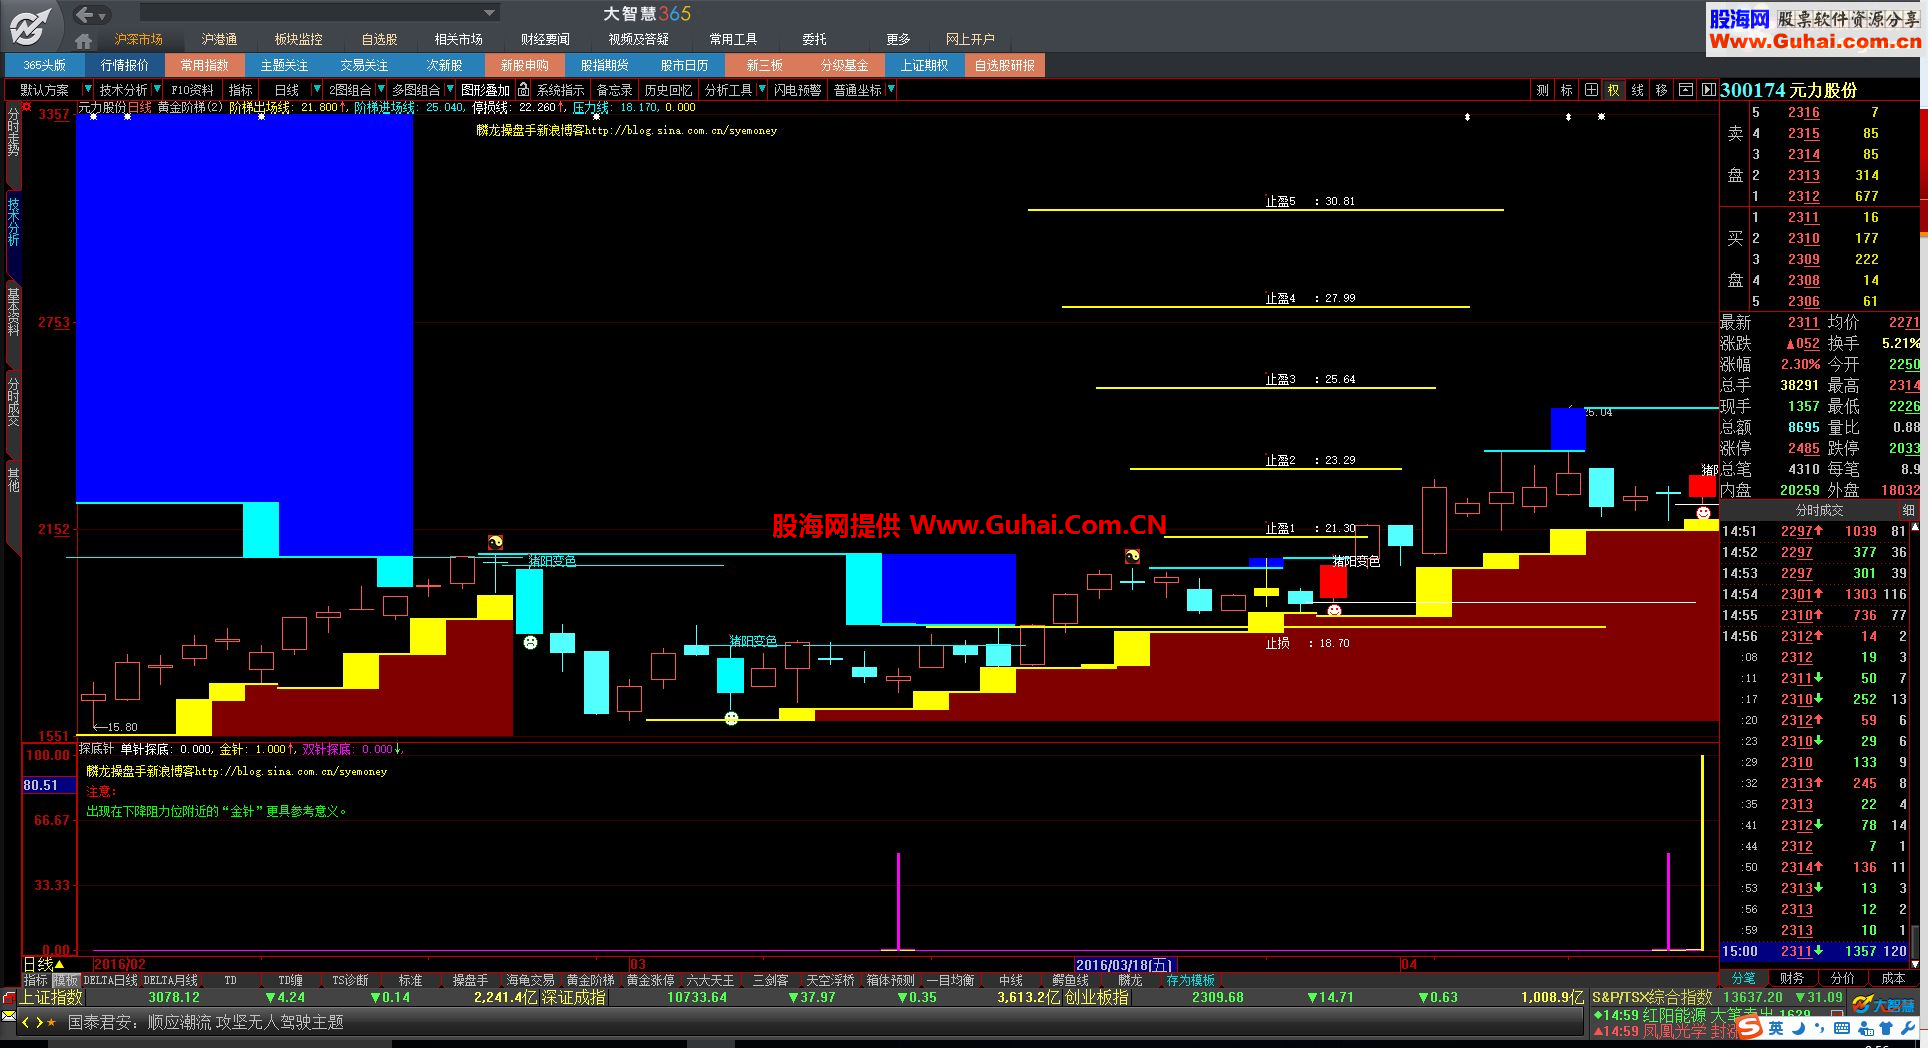This screenshot has width=1928, height=1048.
Task: Switch to the 成本 tab in sidebar
Action: 1893,978
